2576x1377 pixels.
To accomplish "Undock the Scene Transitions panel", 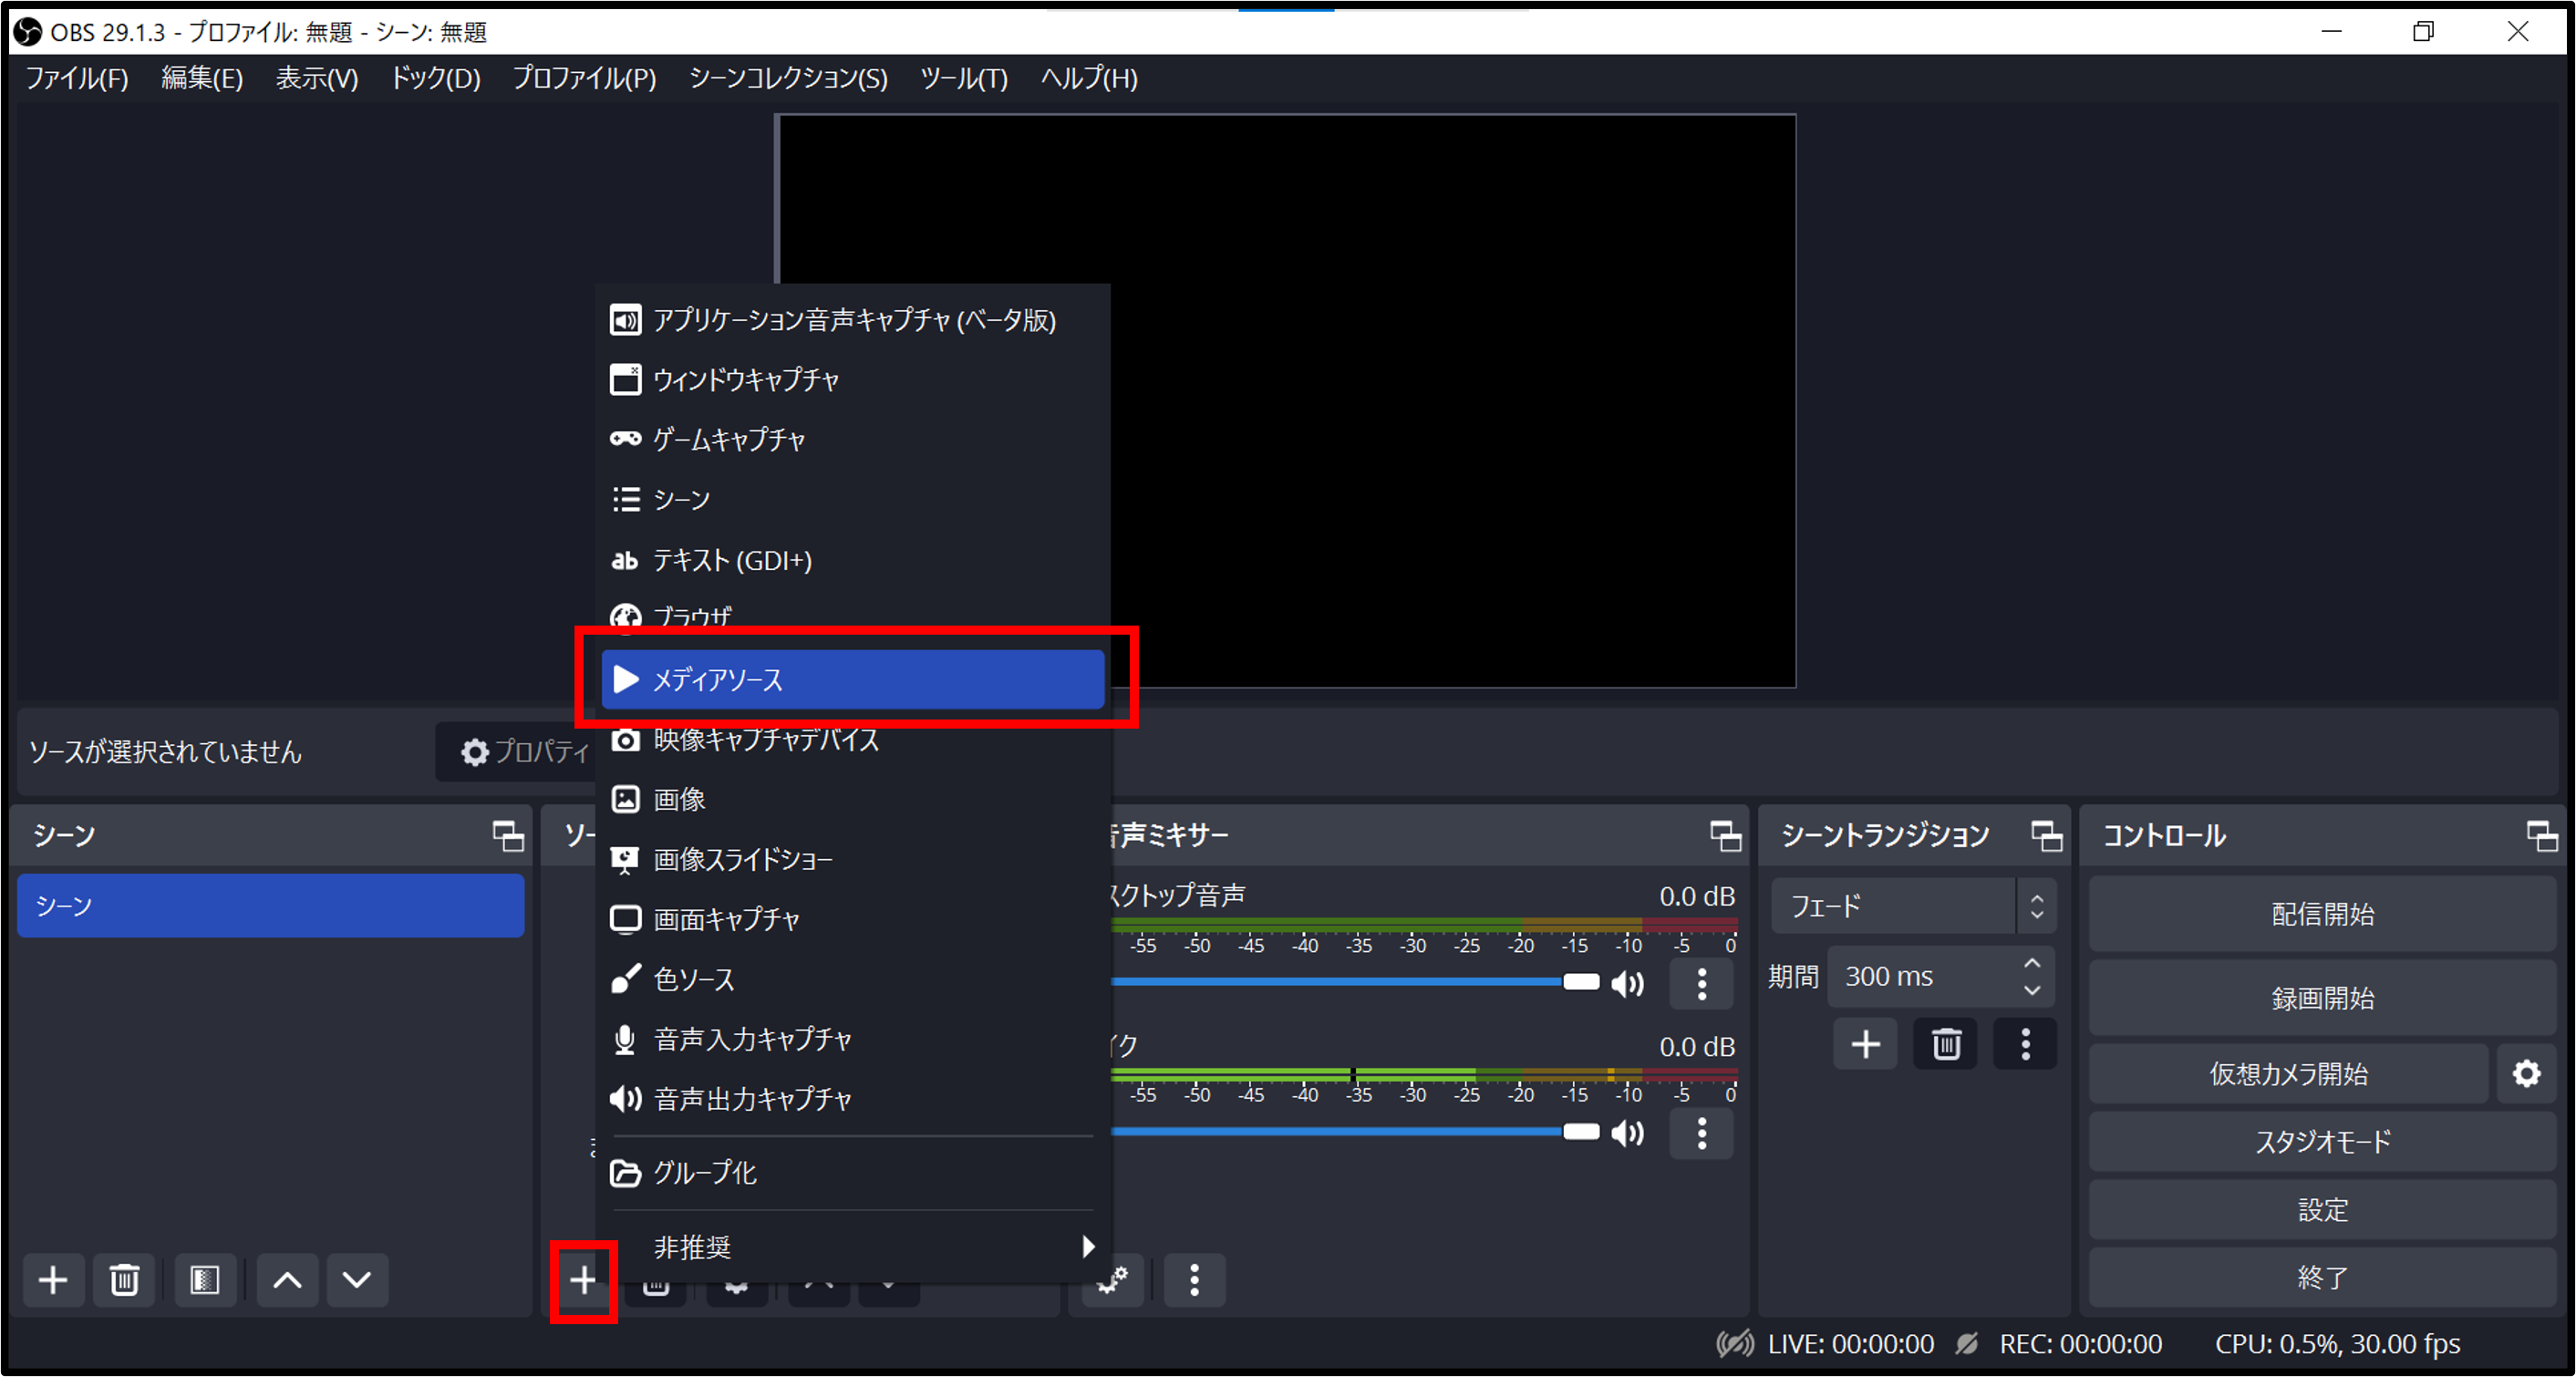I will (x=2046, y=835).
